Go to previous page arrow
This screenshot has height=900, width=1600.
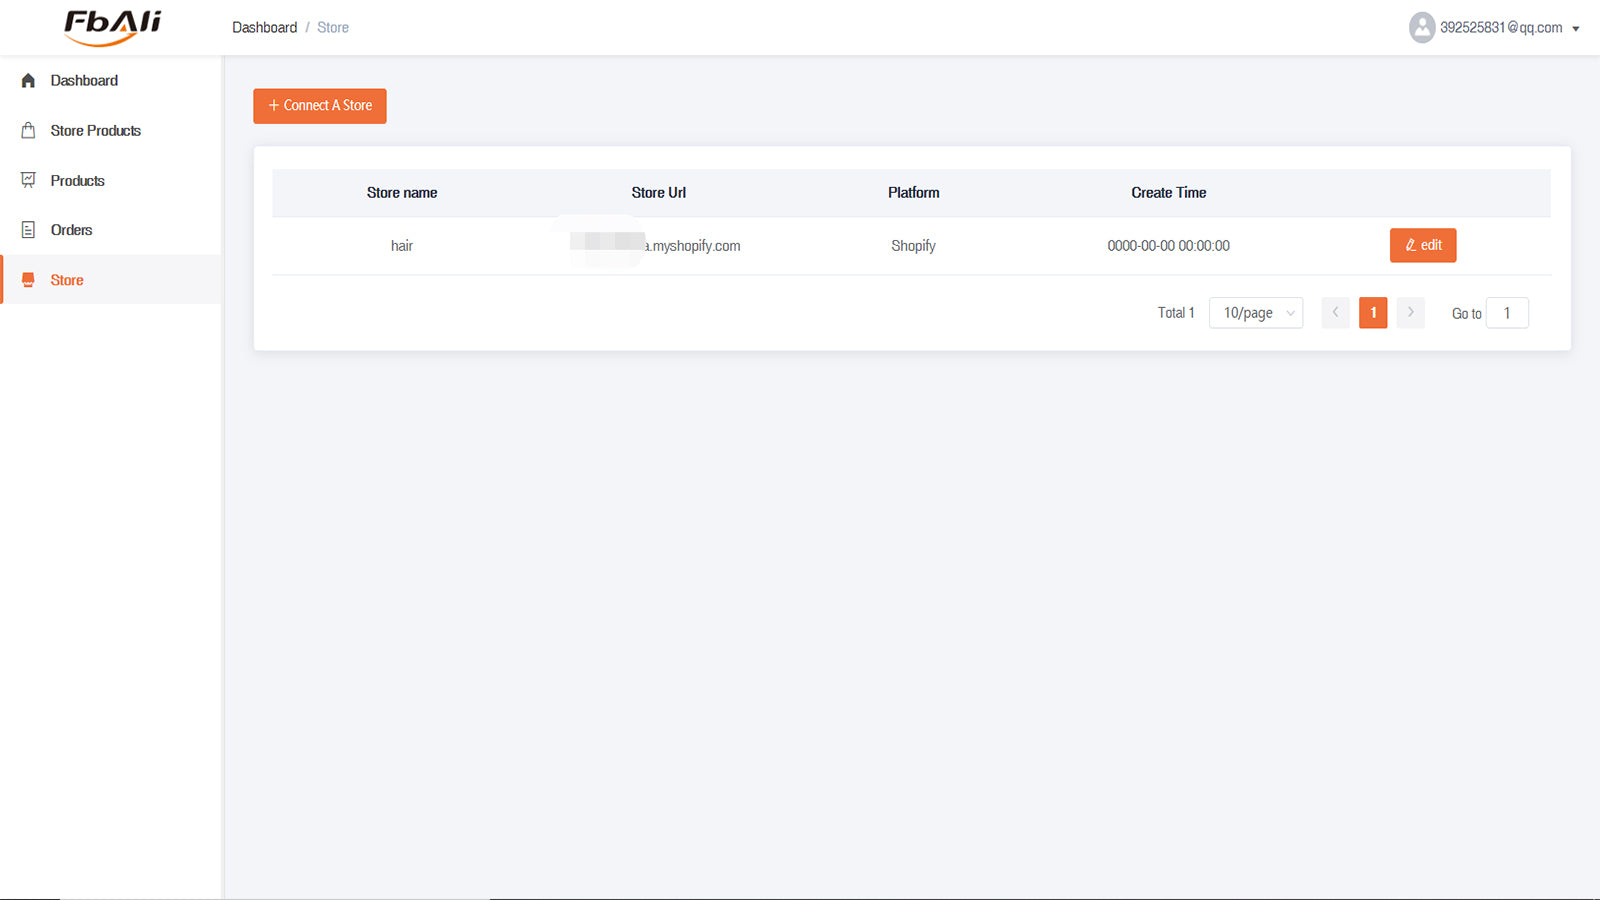(x=1336, y=313)
